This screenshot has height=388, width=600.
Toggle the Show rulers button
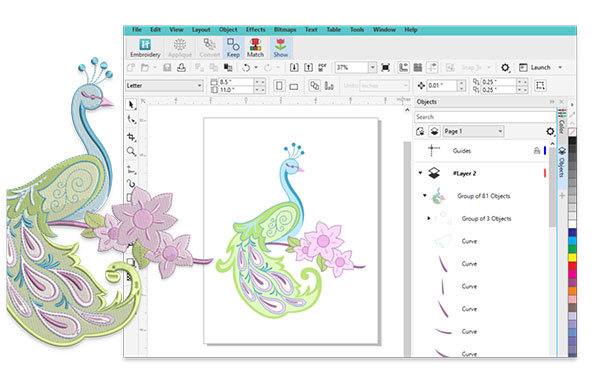(403, 68)
